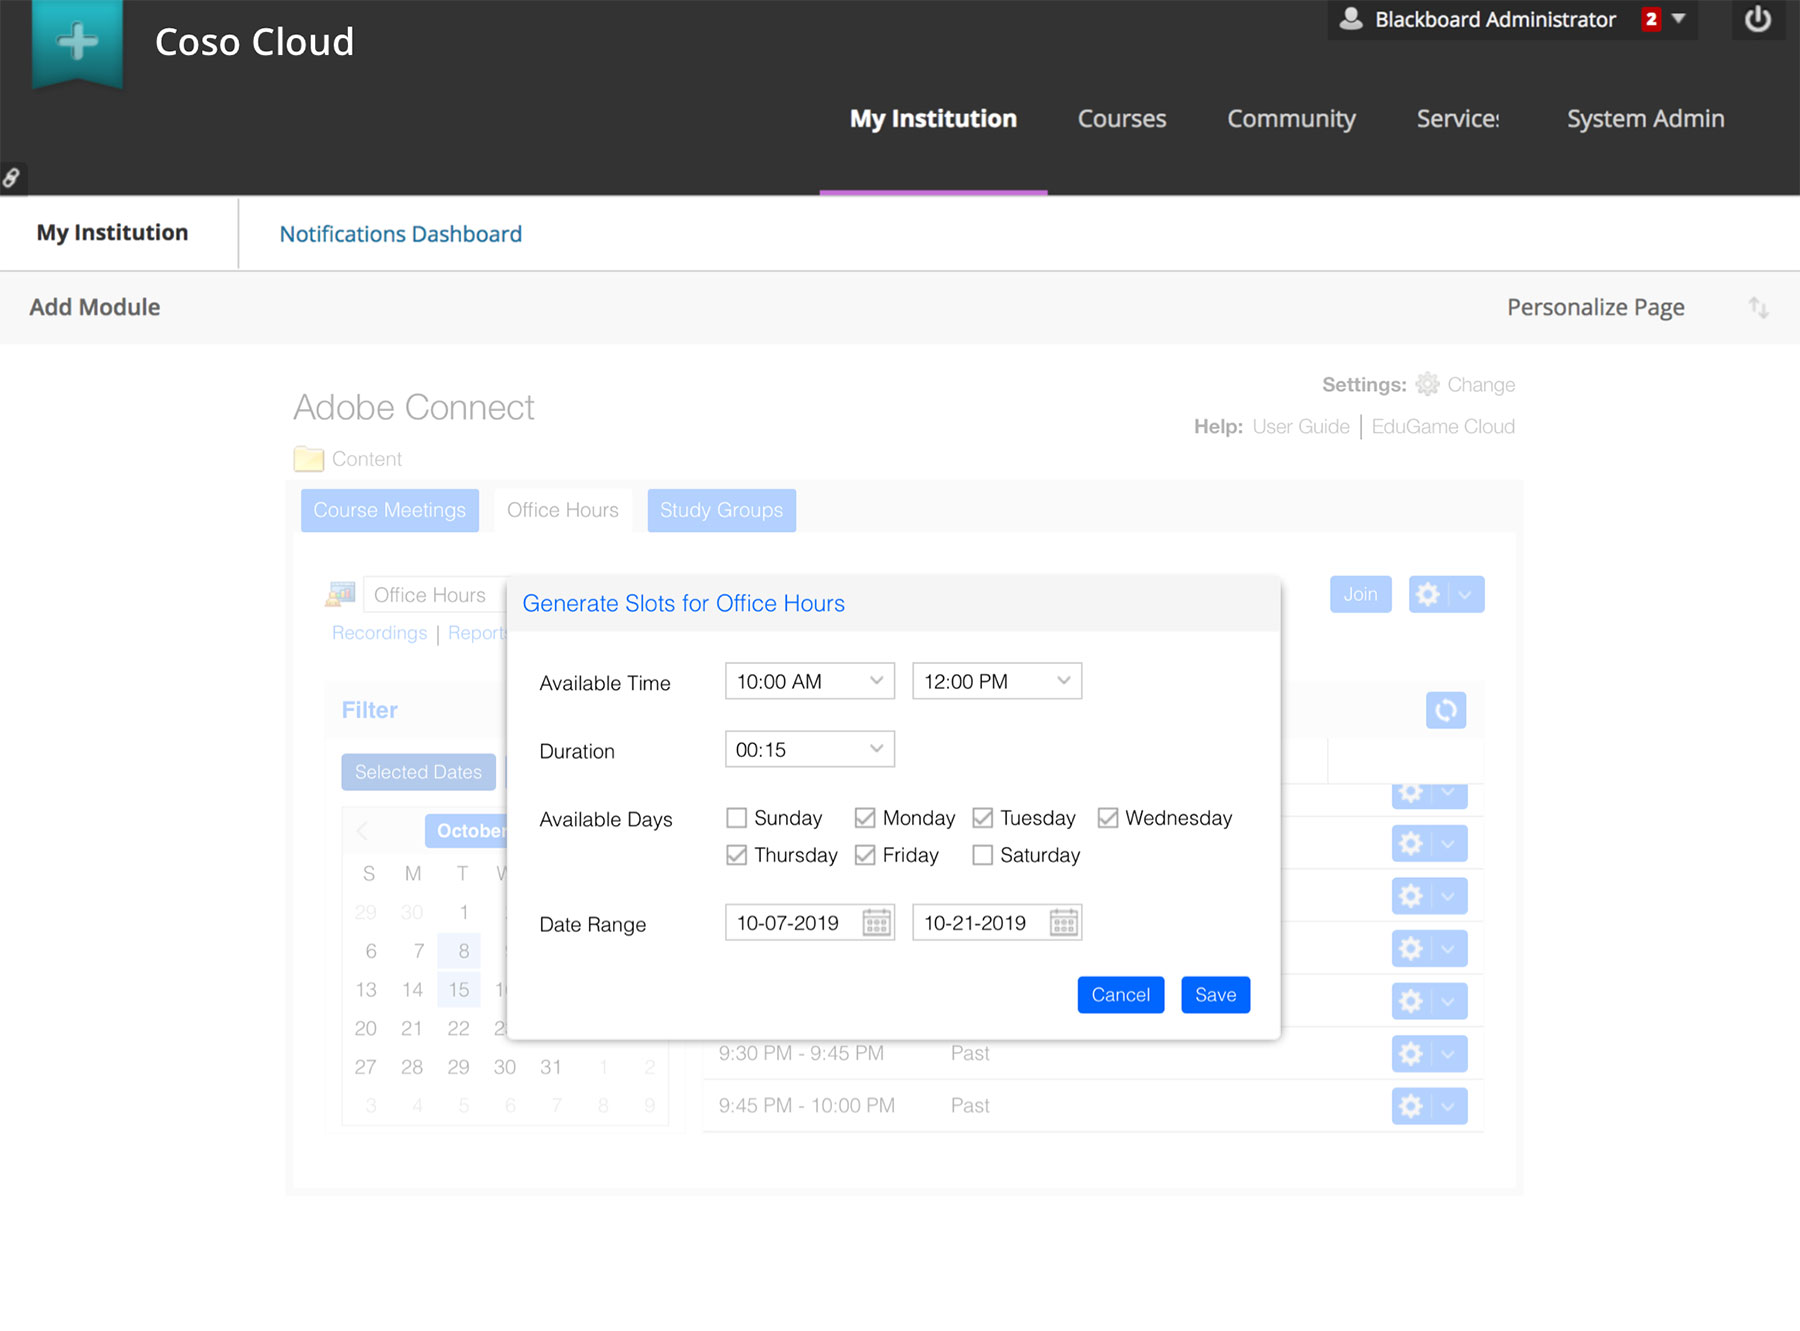1800x1331 pixels.
Task: Click the refresh slots button icon
Action: (x=1445, y=710)
